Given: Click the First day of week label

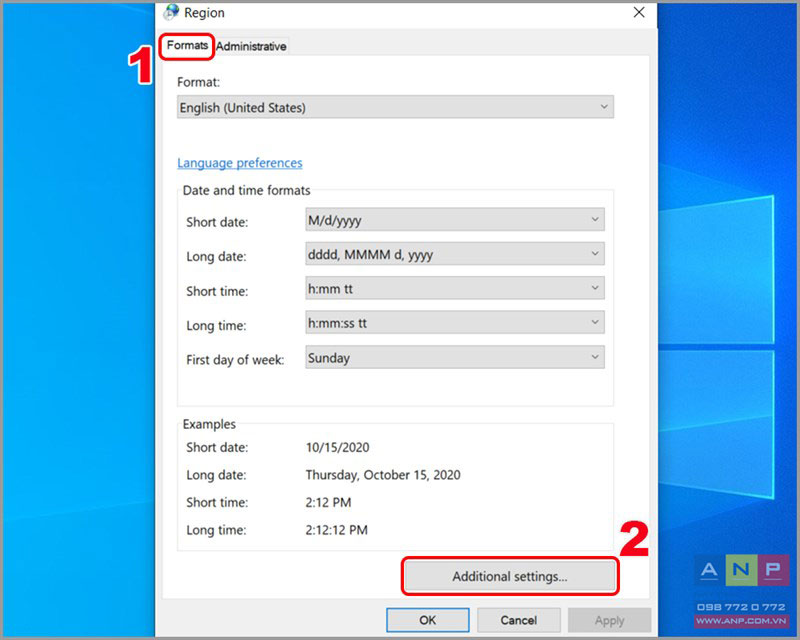Looking at the screenshot, I should 235,360.
